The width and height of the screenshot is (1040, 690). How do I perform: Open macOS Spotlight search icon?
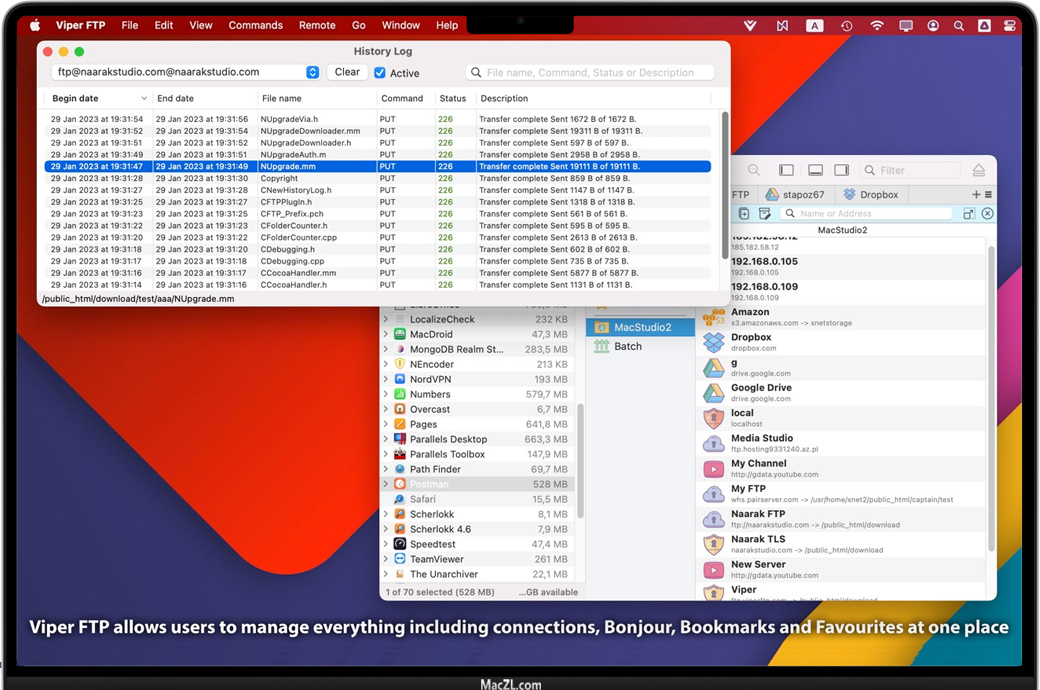[x=959, y=26]
